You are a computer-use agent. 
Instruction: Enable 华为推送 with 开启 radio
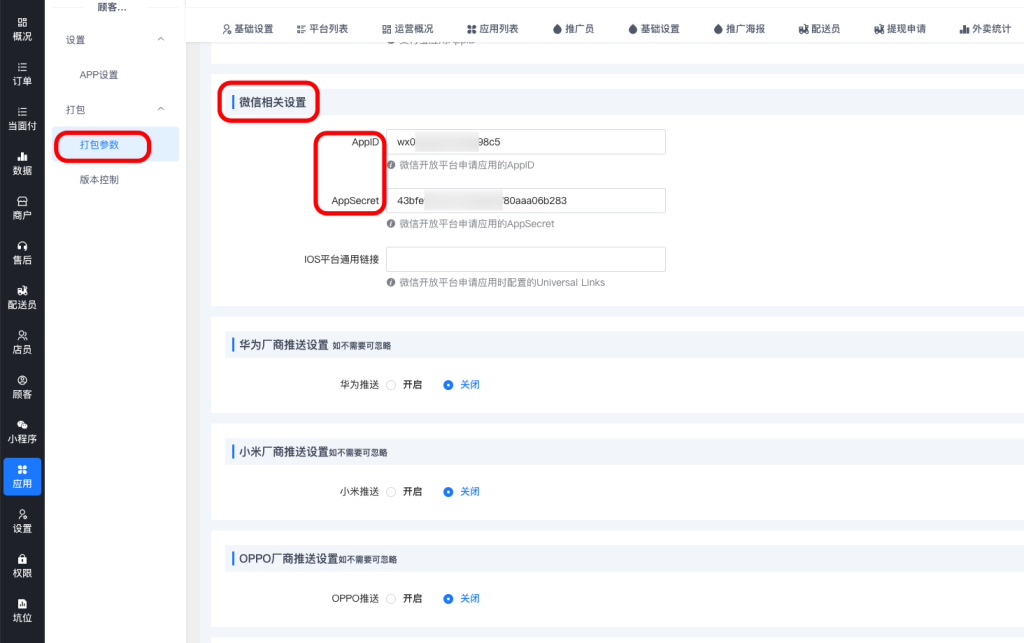[392, 385]
